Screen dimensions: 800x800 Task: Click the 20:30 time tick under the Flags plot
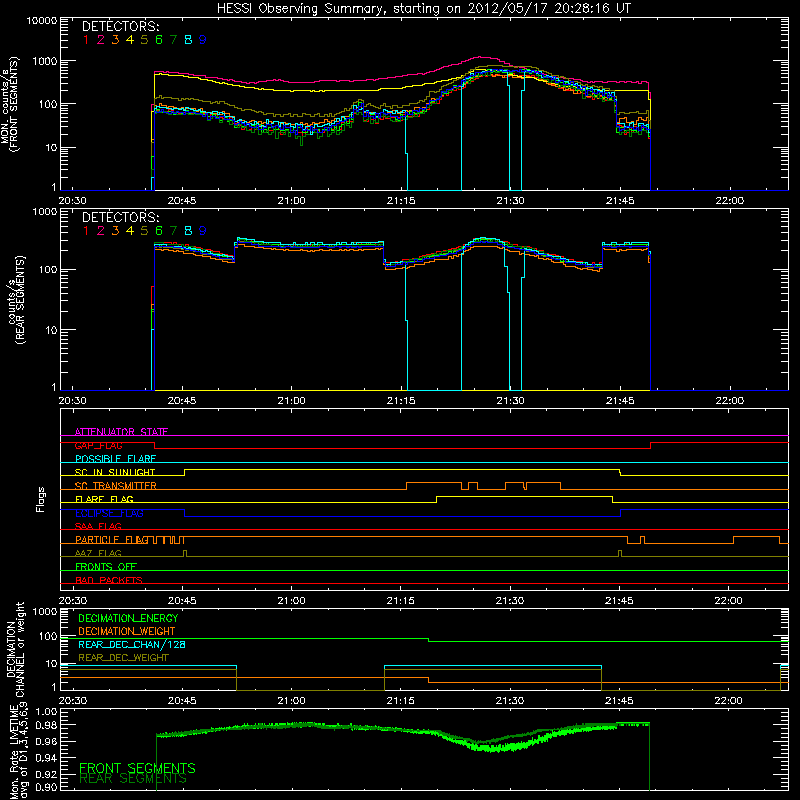click(72, 601)
